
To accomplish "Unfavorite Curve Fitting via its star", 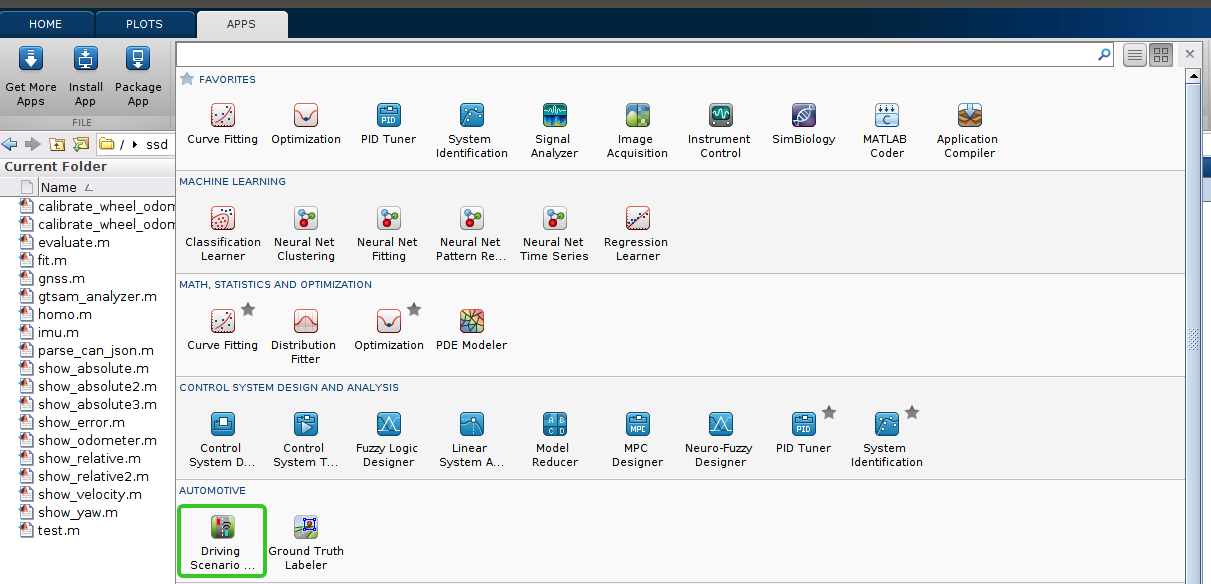I will click(248, 310).
